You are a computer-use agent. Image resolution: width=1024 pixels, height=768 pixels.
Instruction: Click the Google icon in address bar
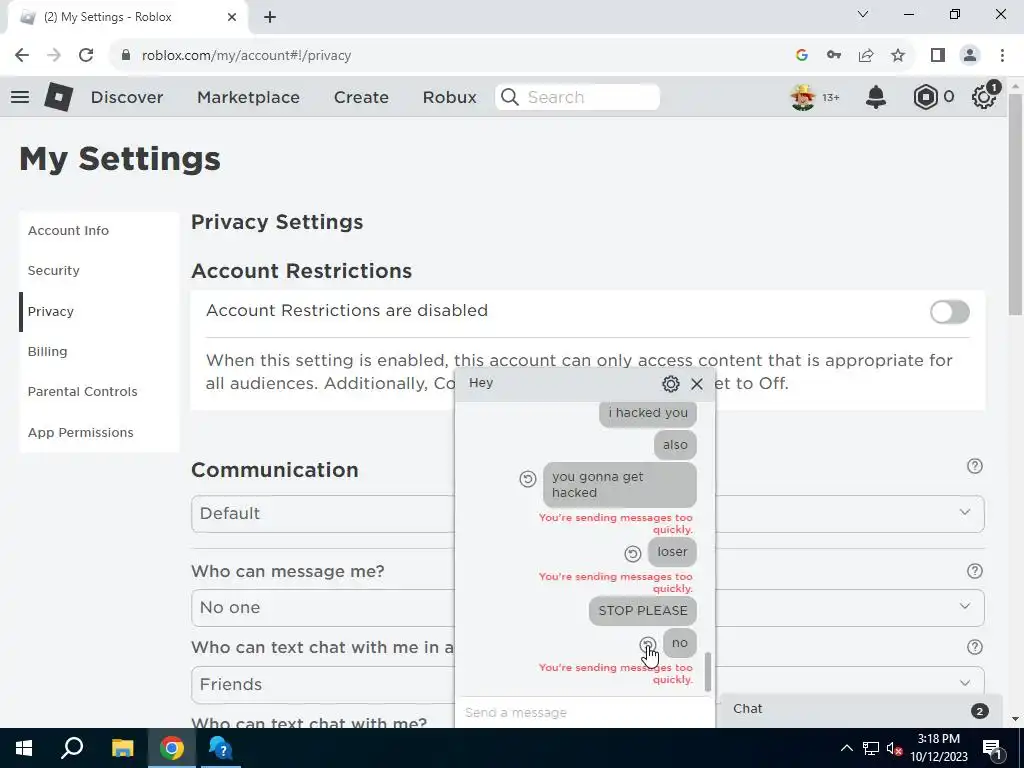tap(802, 56)
